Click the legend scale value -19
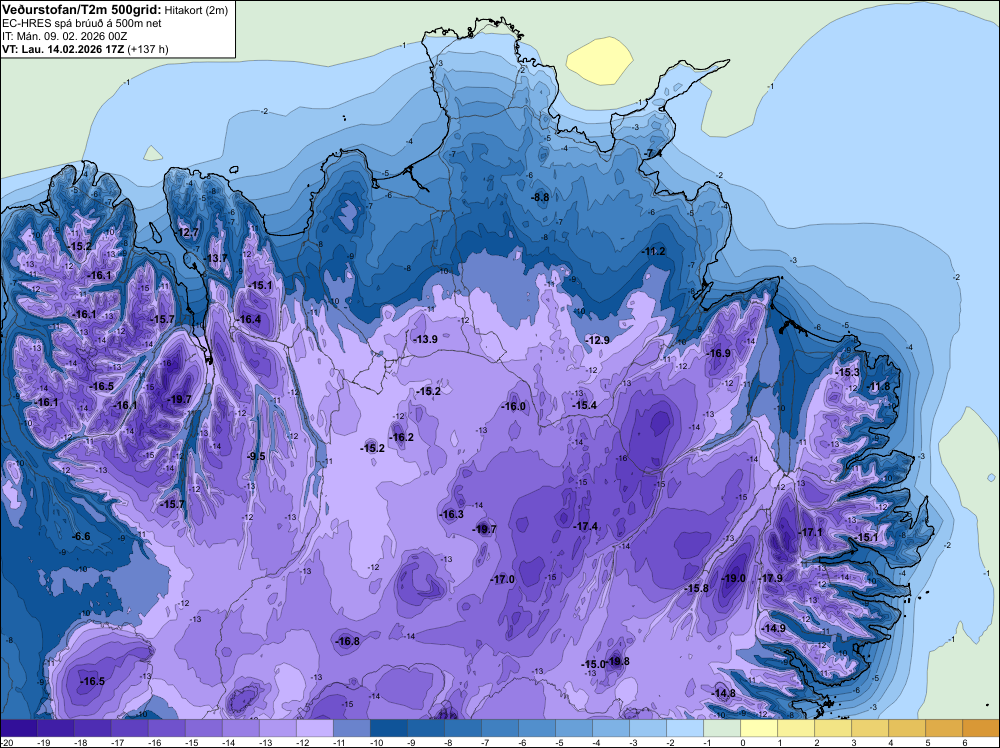Image resolution: width=1000 pixels, height=748 pixels. click(x=44, y=742)
